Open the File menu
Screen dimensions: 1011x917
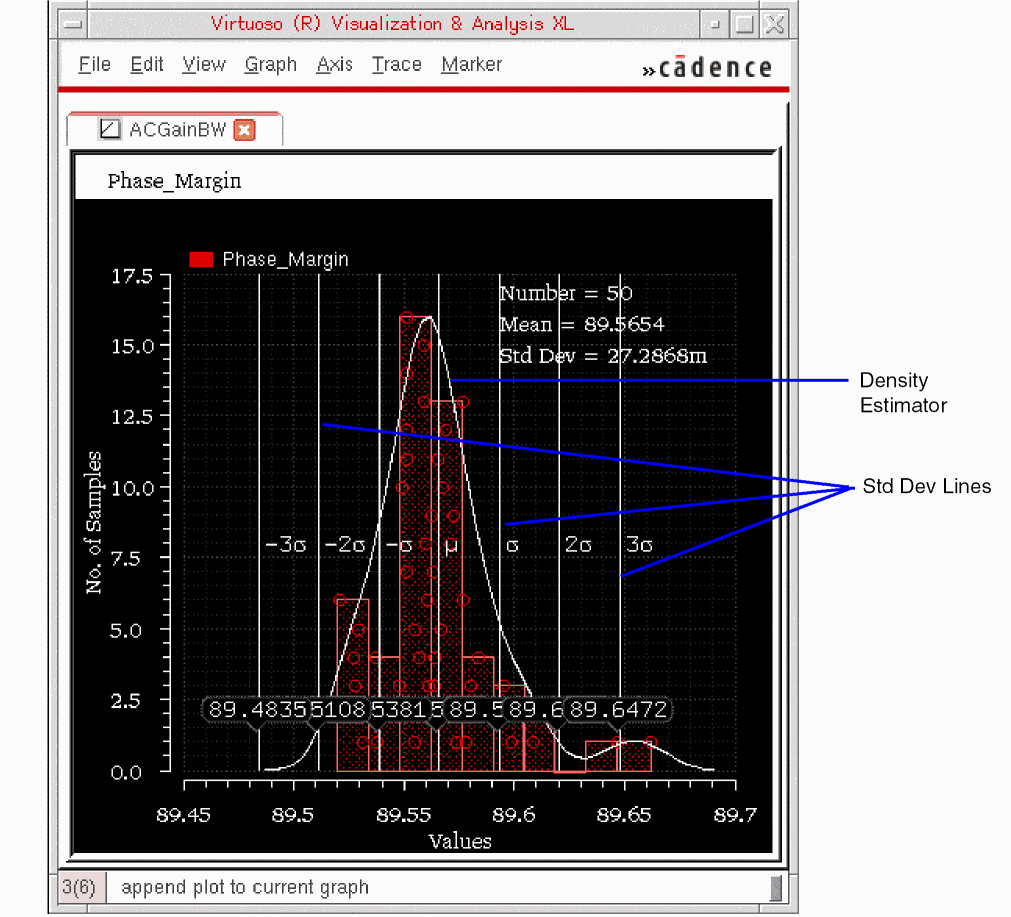coord(94,65)
